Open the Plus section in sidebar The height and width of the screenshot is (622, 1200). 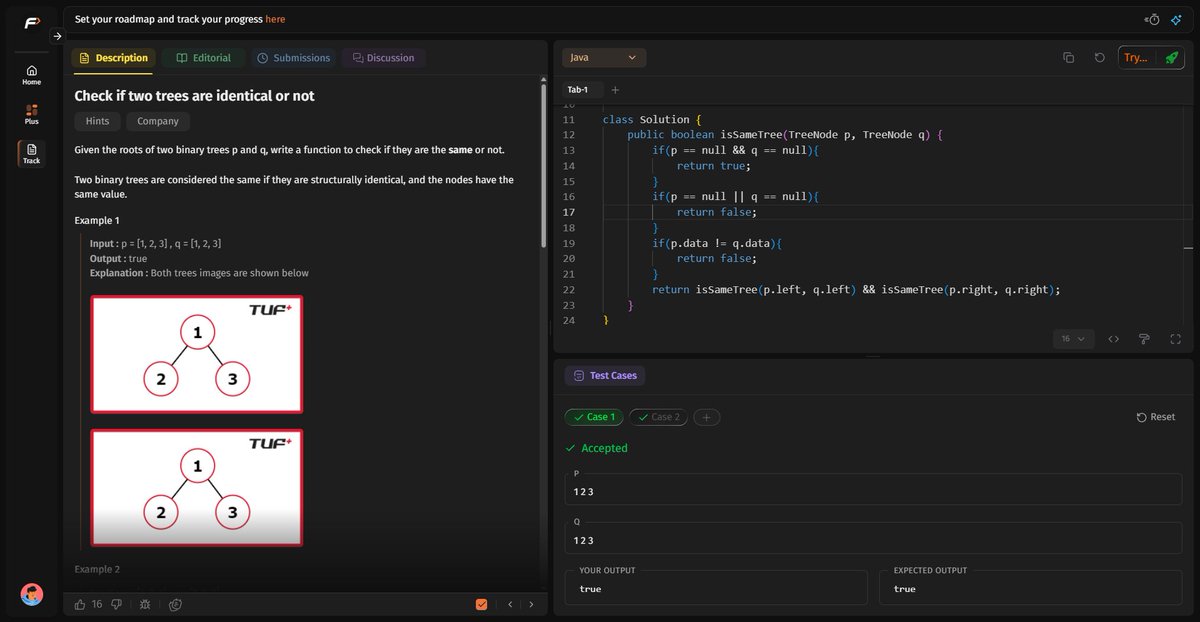click(32, 114)
